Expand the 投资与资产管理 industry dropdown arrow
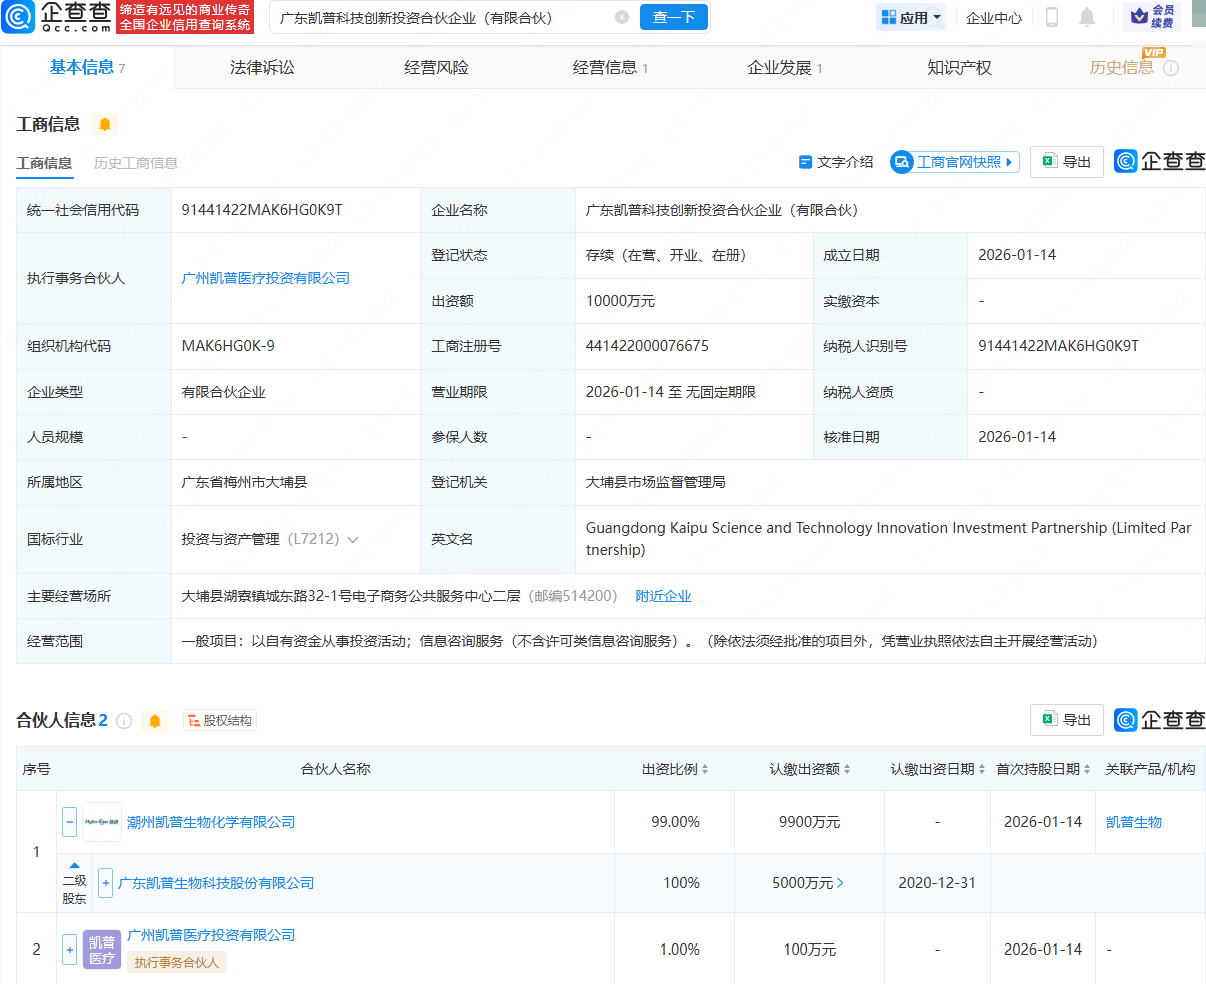 click(352, 540)
